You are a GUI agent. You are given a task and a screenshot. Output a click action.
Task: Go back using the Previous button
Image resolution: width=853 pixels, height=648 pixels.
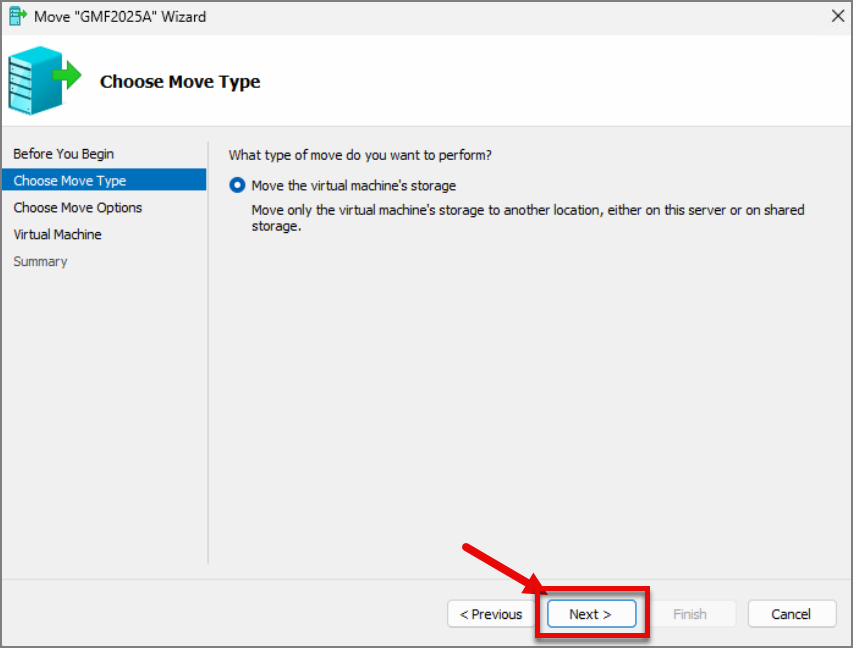tap(491, 614)
